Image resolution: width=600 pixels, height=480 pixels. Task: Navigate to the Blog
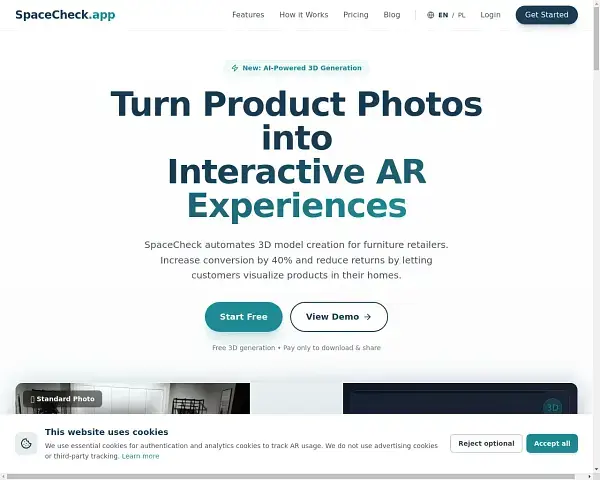coord(392,15)
